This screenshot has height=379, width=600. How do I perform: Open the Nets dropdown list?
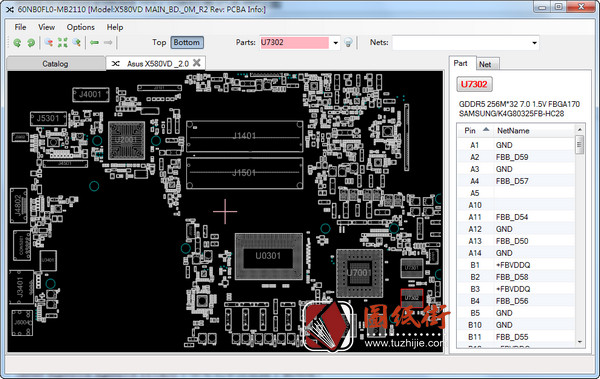pyautogui.click(x=534, y=43)
